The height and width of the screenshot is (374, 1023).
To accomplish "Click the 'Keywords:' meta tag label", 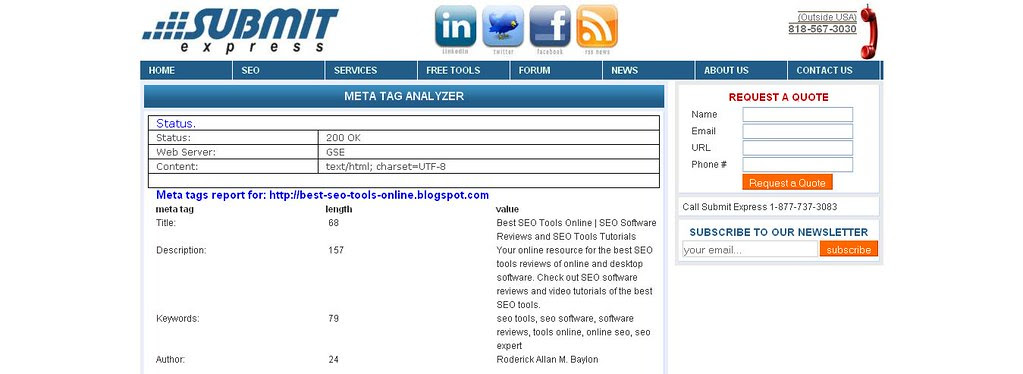I will pos(177,319).
